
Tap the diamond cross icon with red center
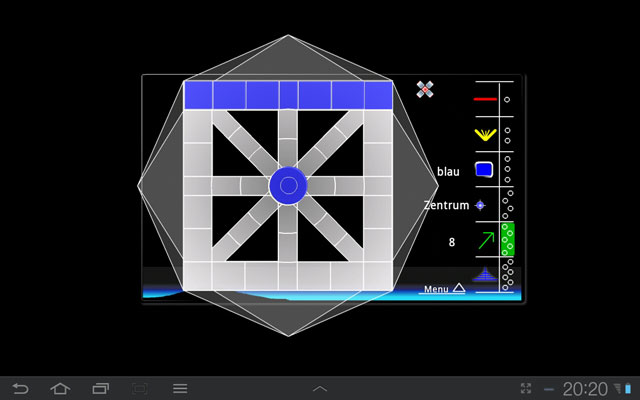425,89
